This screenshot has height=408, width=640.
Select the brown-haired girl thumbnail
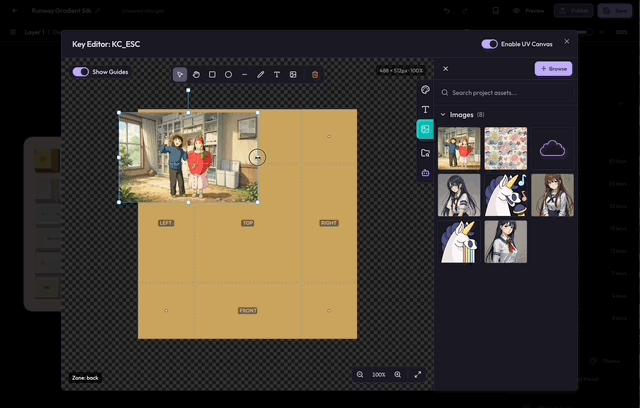pos(552,195)
